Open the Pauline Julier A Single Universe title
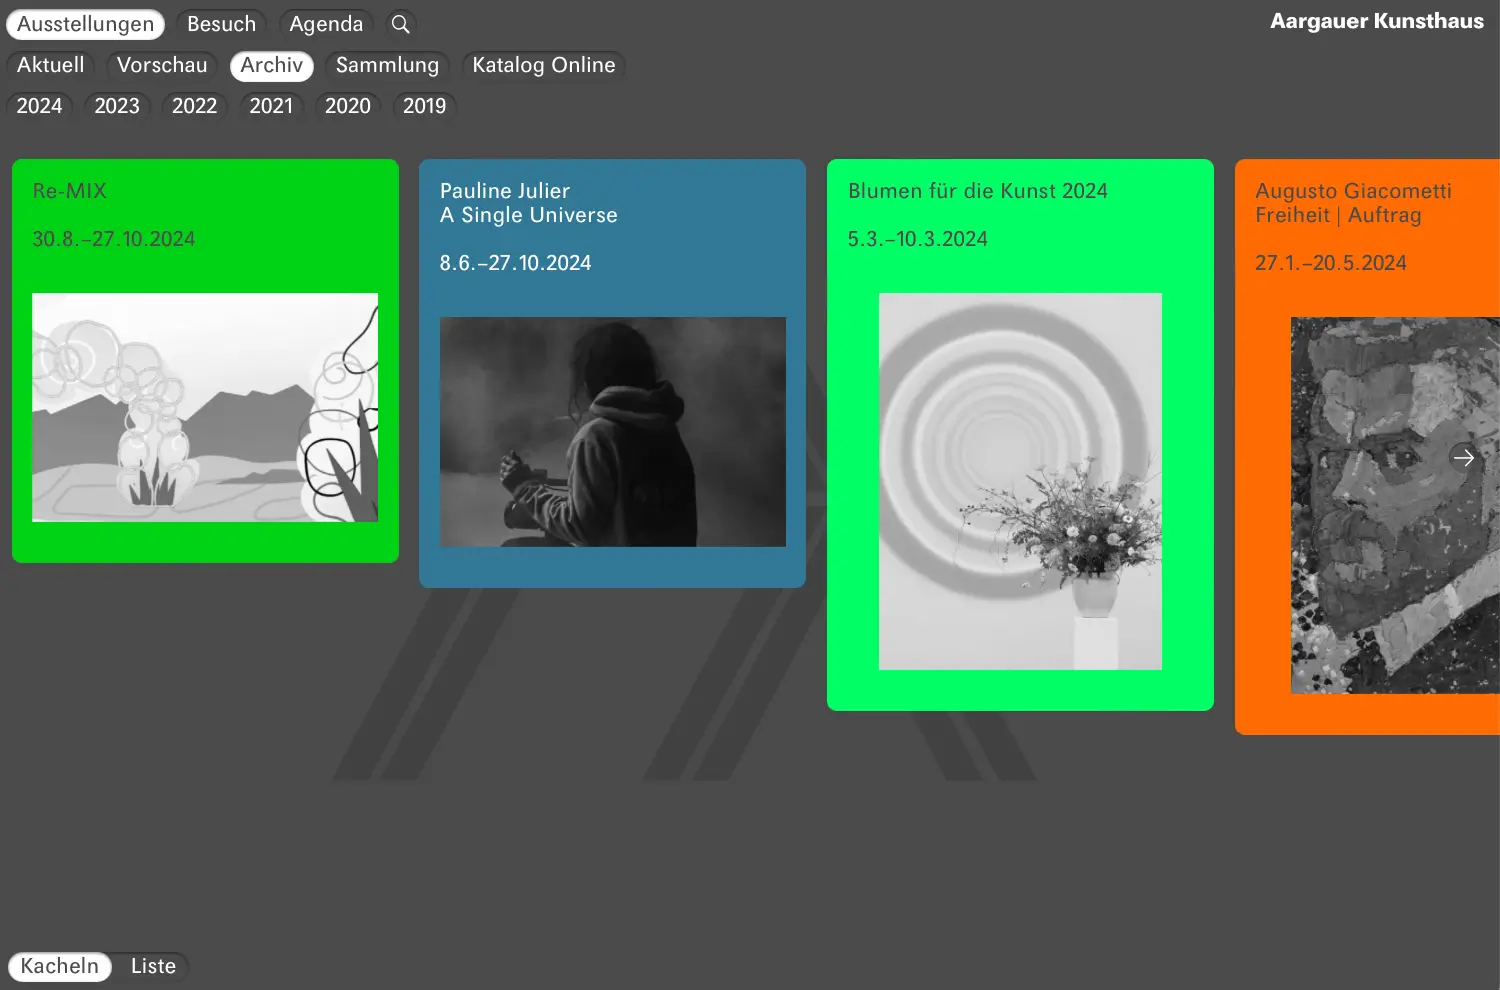Viewport: 1500px width, 990px height. (529, 203)
